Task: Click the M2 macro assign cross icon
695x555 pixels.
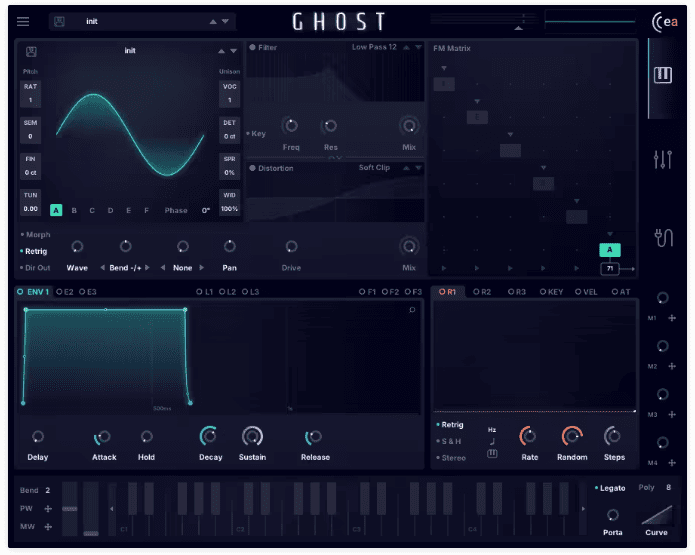Action: pos(672,366)
